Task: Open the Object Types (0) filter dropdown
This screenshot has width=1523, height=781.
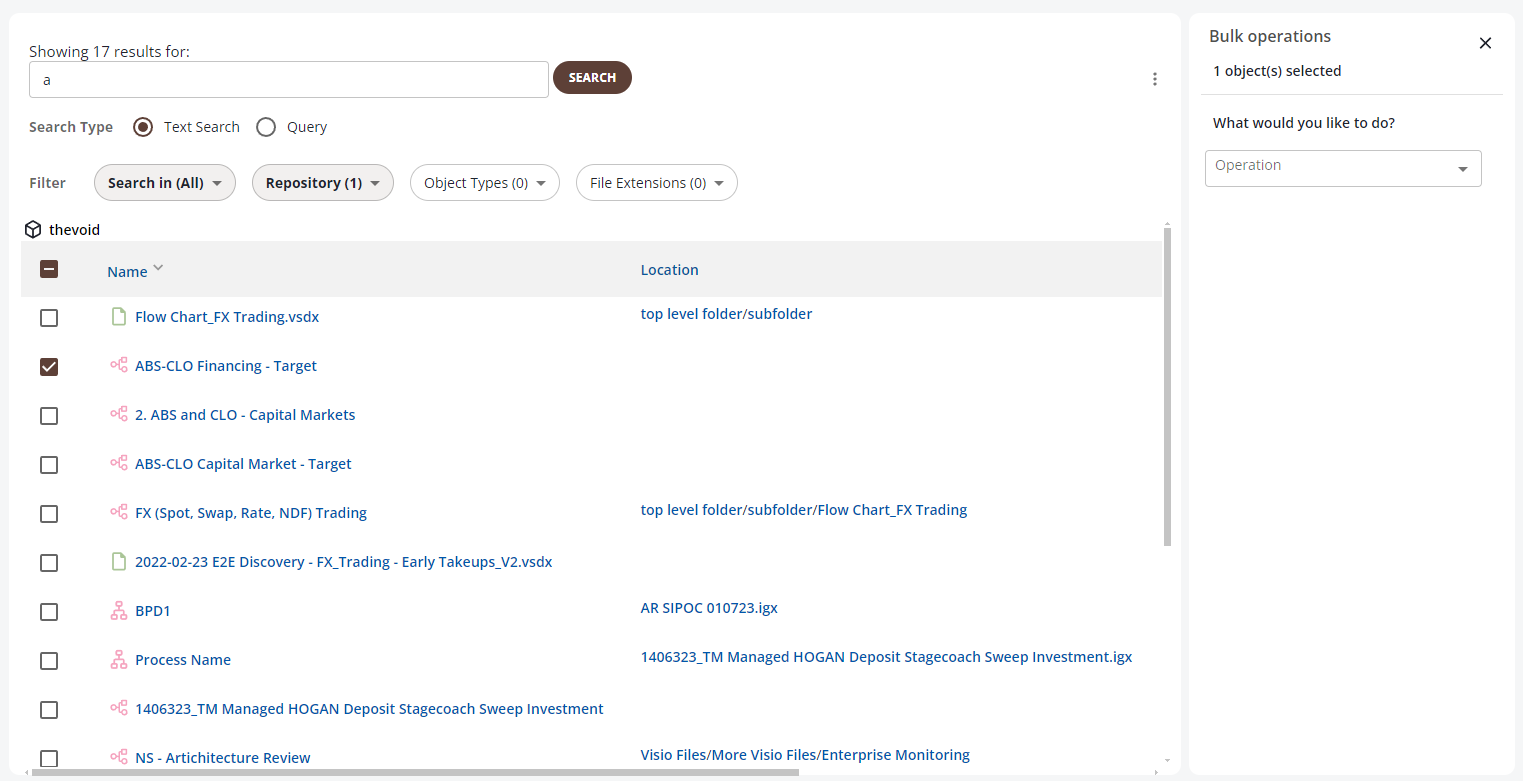Action: pos(484,183)
